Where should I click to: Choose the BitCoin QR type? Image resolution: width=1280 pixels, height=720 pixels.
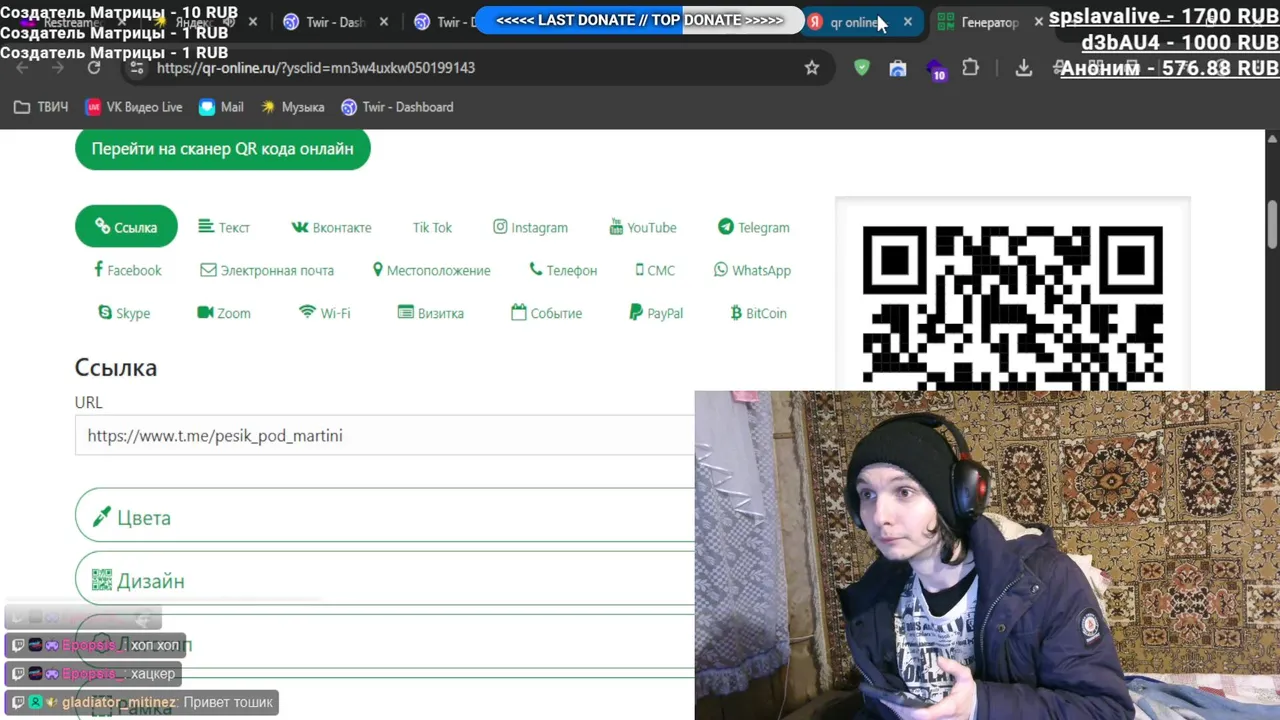click(759, 313)
